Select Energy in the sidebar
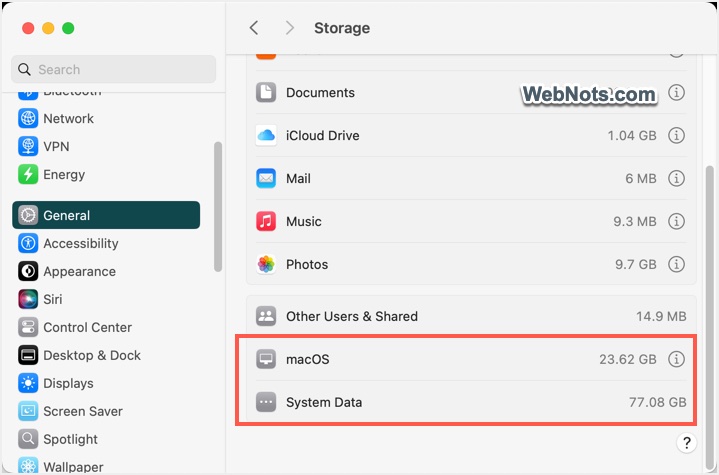This screenshot has height=475, width=719. [106, 174]
